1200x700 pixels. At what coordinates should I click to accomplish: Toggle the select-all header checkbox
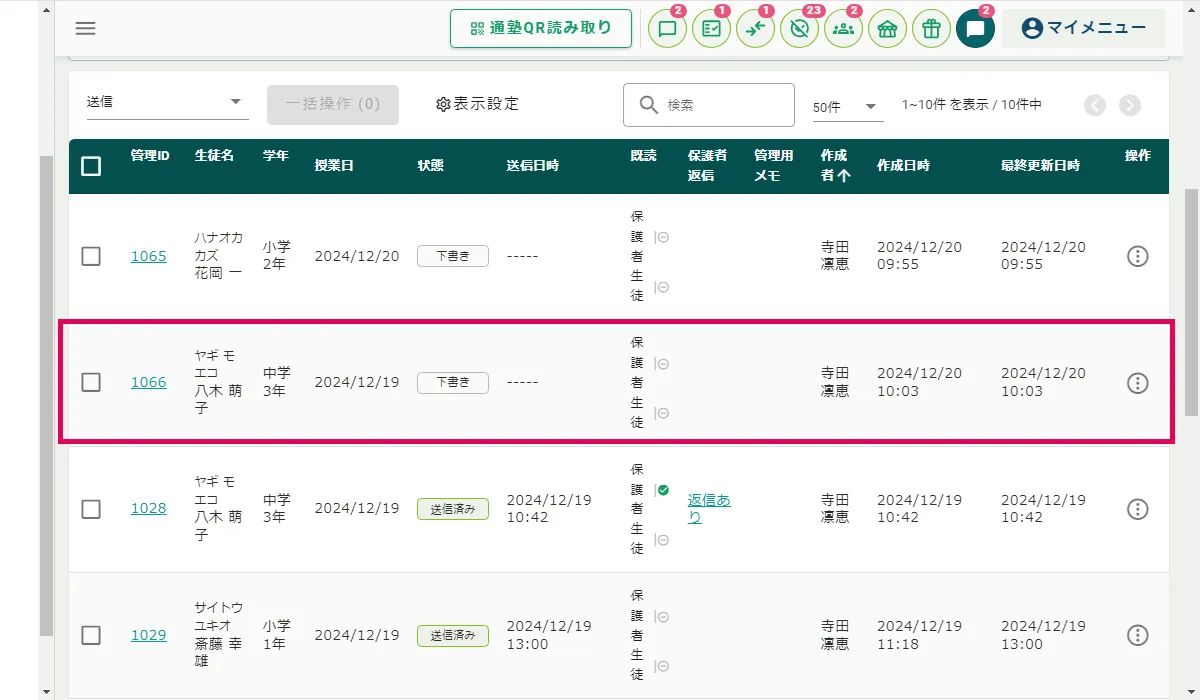91,166
